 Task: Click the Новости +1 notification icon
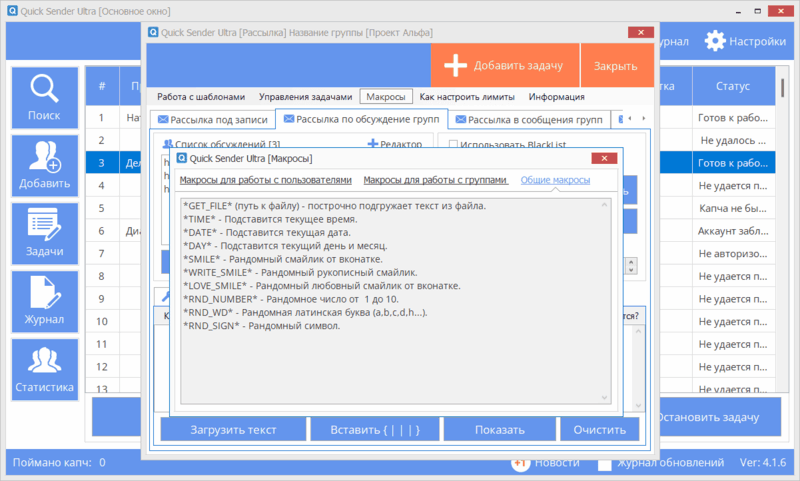520,463
